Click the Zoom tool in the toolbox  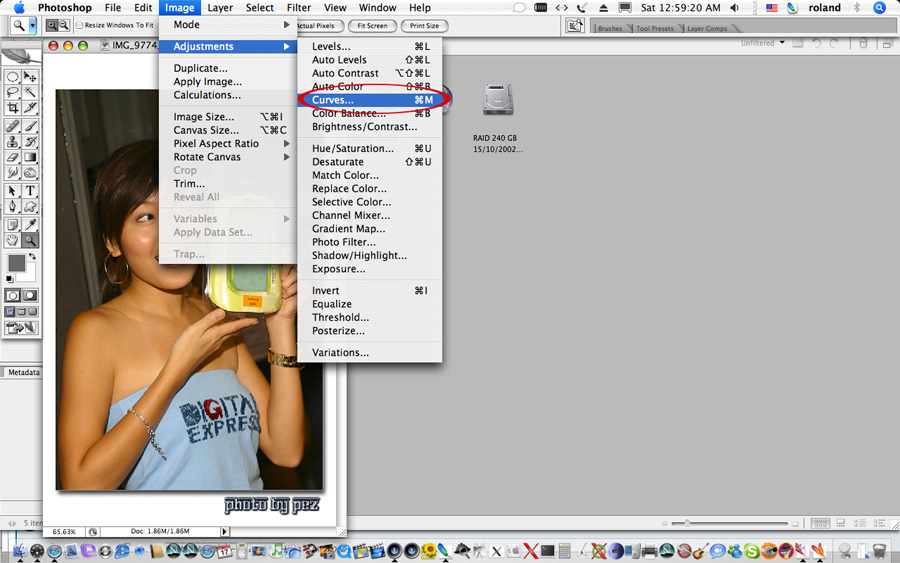click(x=31, y=241)
